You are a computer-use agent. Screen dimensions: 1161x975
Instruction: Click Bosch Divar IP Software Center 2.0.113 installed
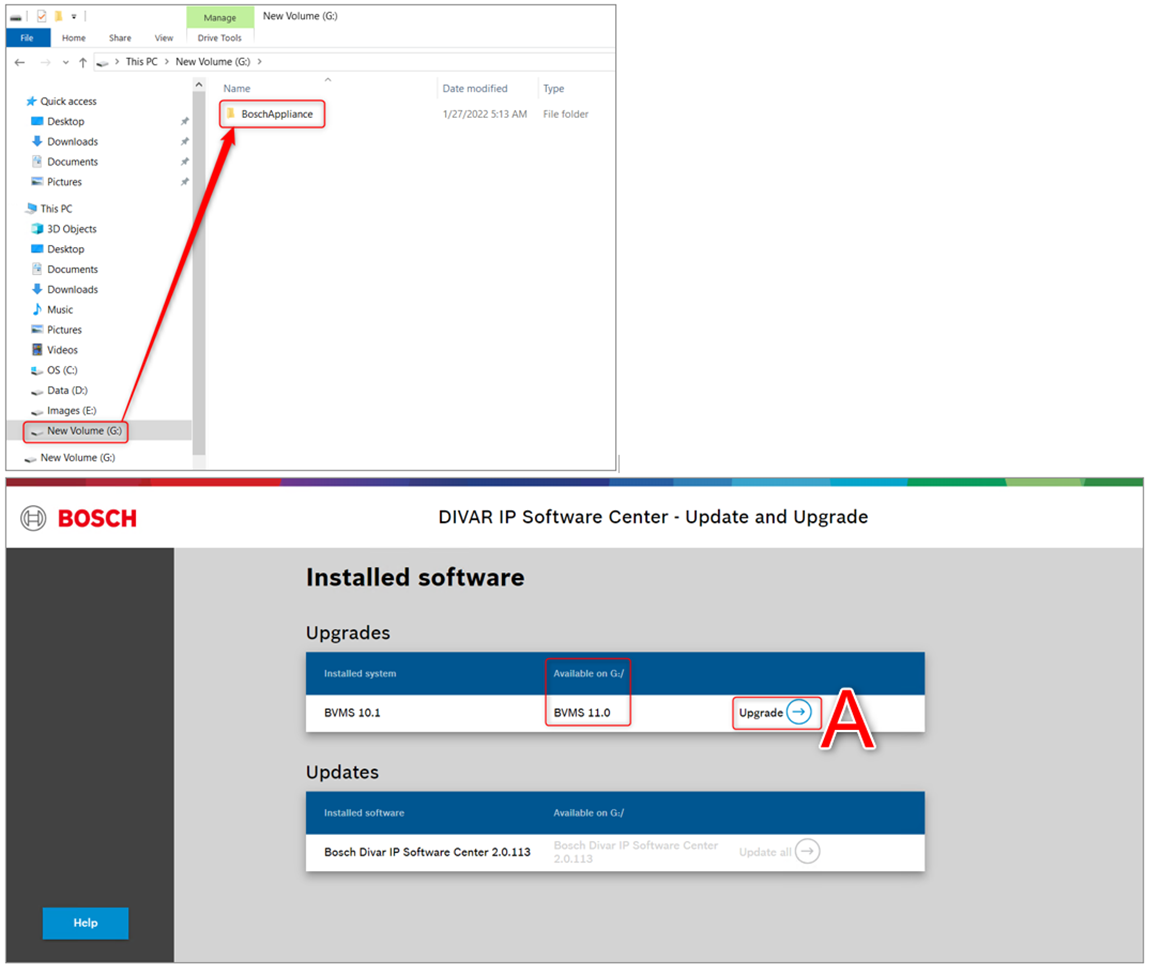coord(427,852)
